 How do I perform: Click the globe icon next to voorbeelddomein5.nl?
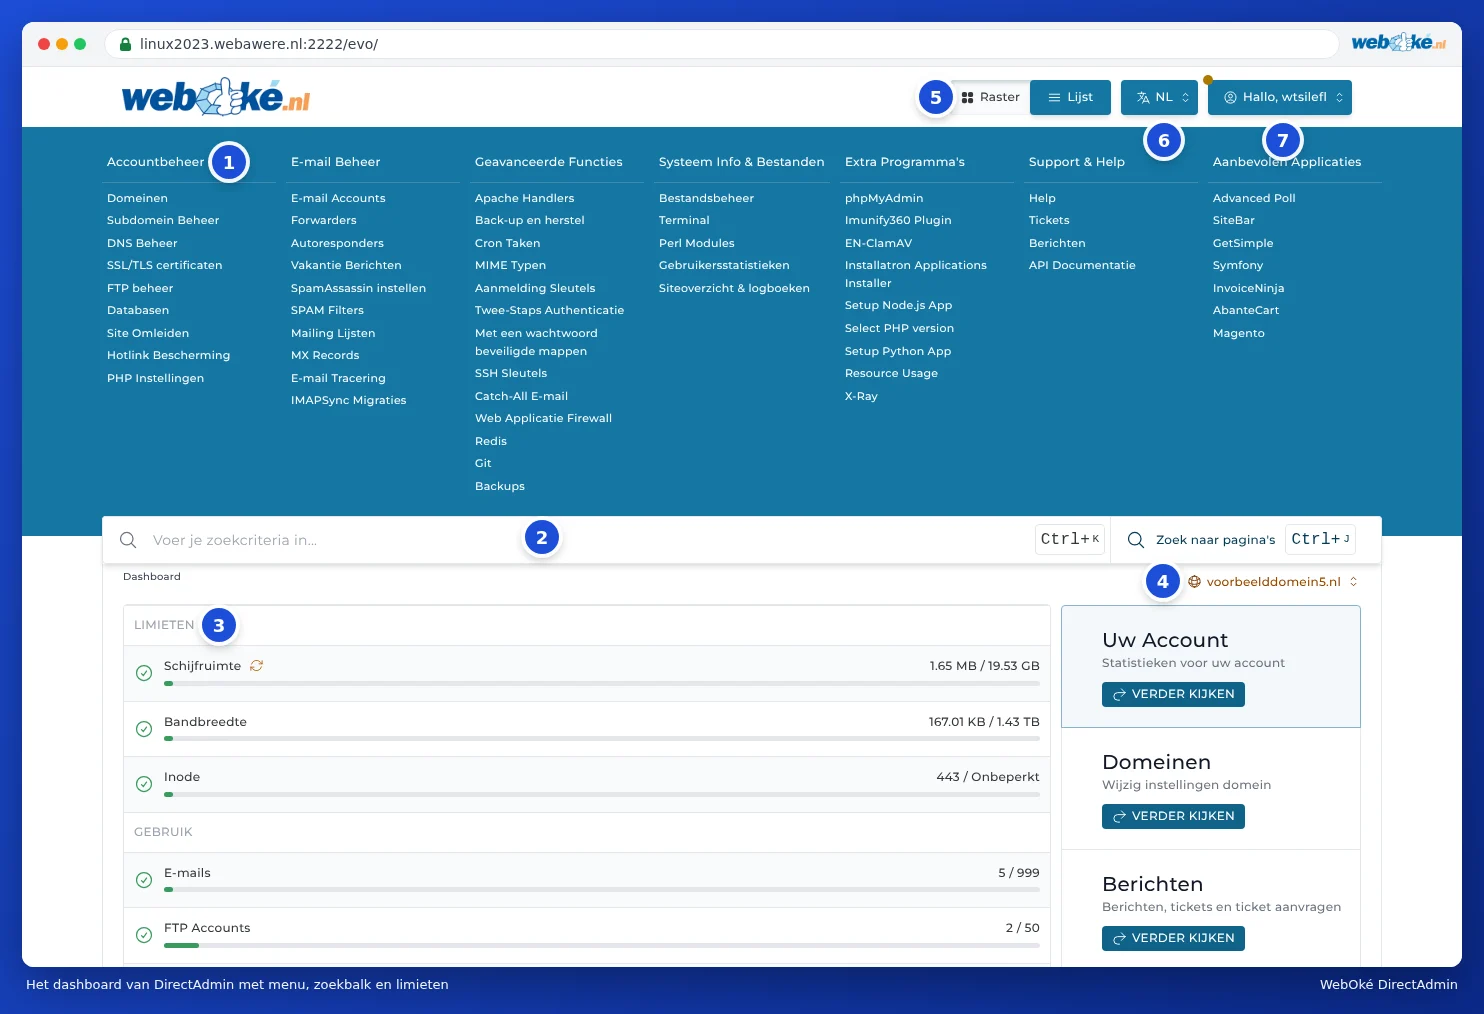tap(1194, 582)
